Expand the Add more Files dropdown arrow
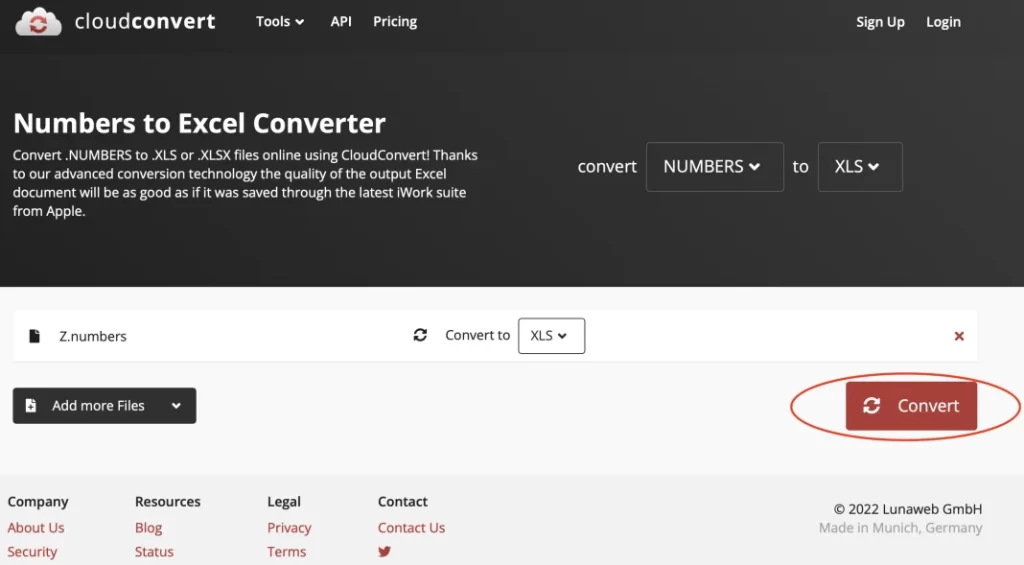1024x565 pixels. click(x=176, y=406)
